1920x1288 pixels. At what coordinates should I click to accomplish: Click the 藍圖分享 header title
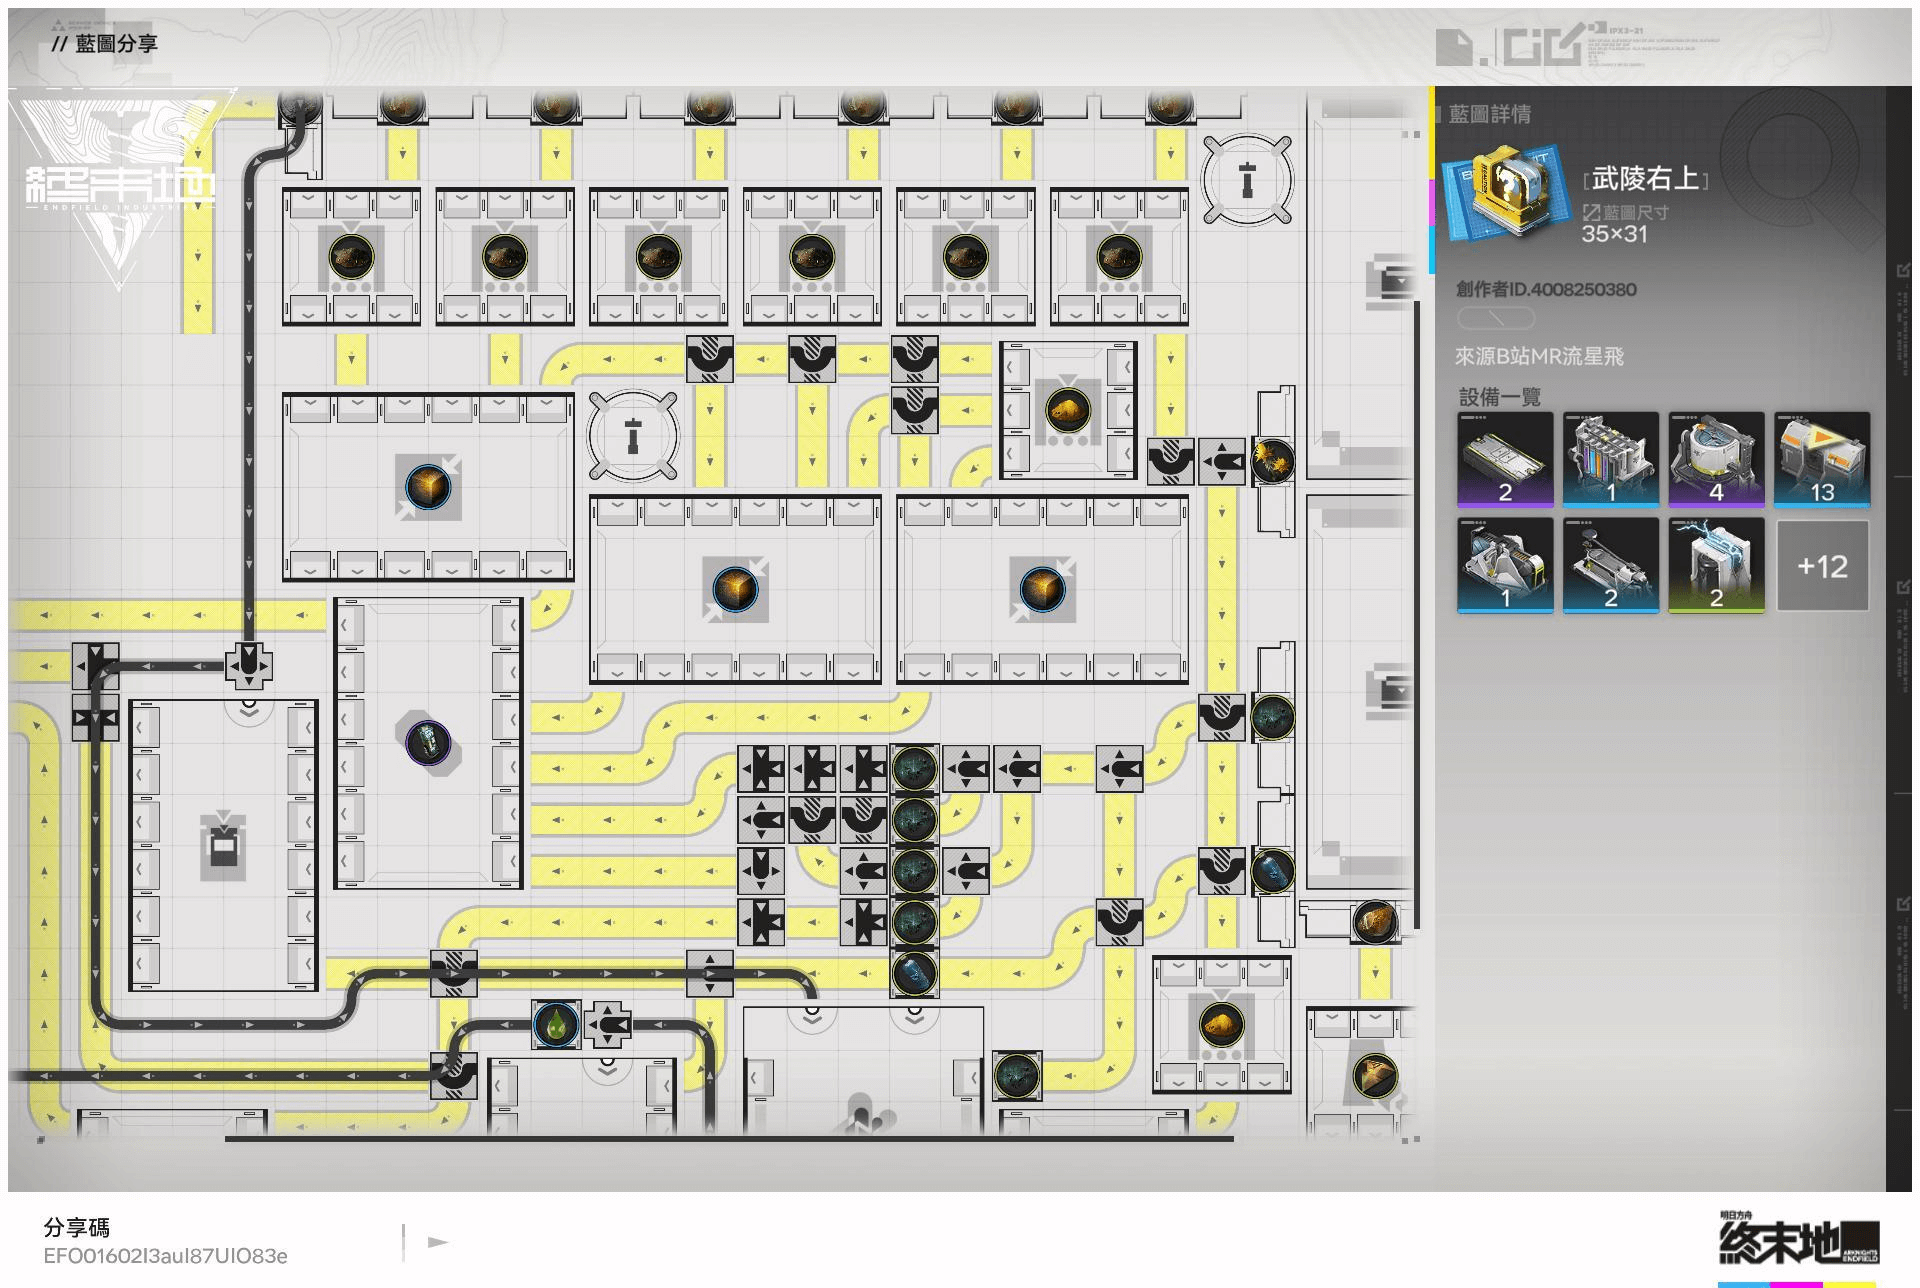pyautogui.click(x=116, y=44)
